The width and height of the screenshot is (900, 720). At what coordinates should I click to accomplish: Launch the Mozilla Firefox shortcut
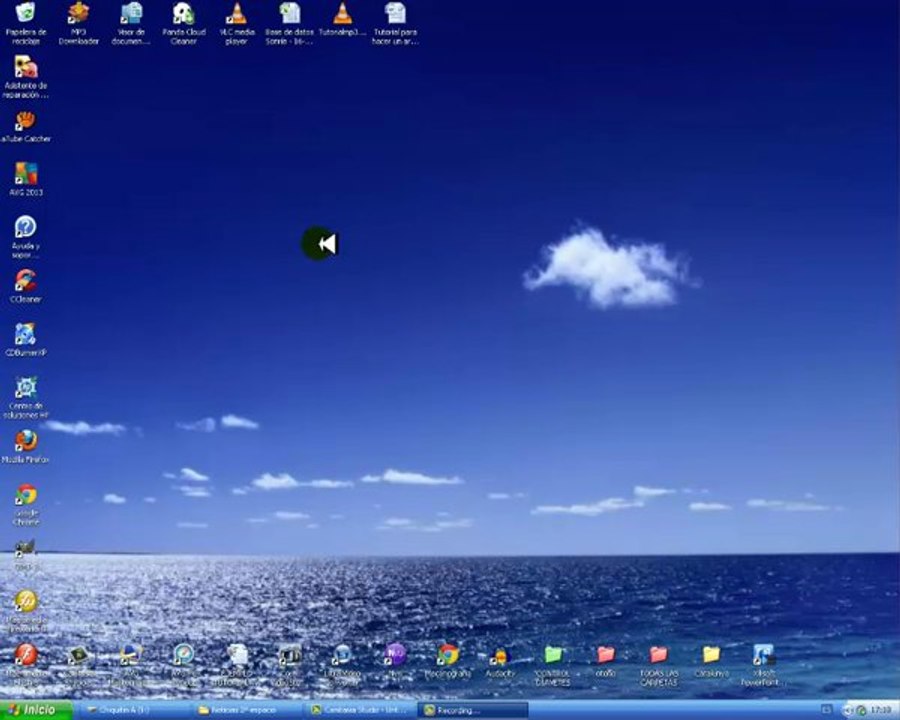pos(26,447)
